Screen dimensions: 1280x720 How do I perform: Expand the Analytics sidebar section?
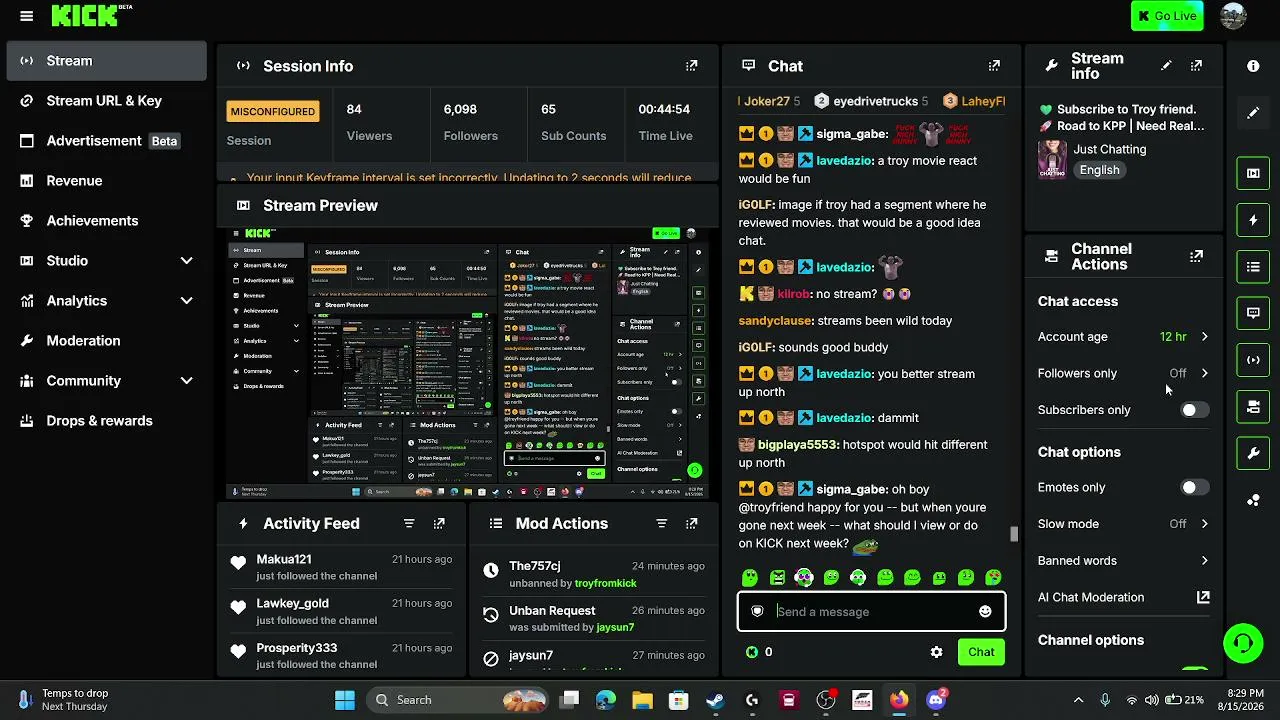[107, 301]
